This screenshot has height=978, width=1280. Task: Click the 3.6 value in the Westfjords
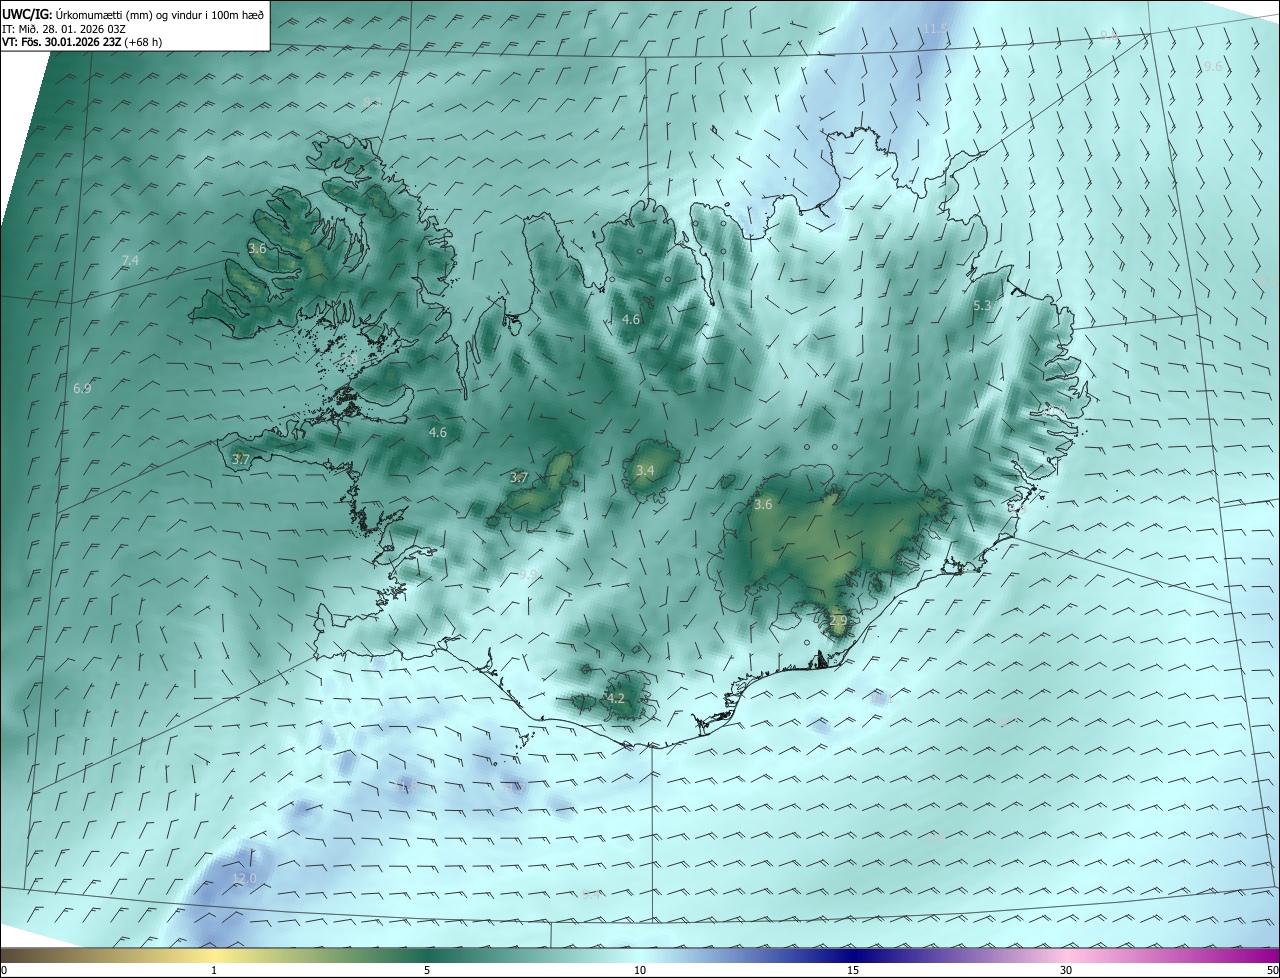pos(257,249)
